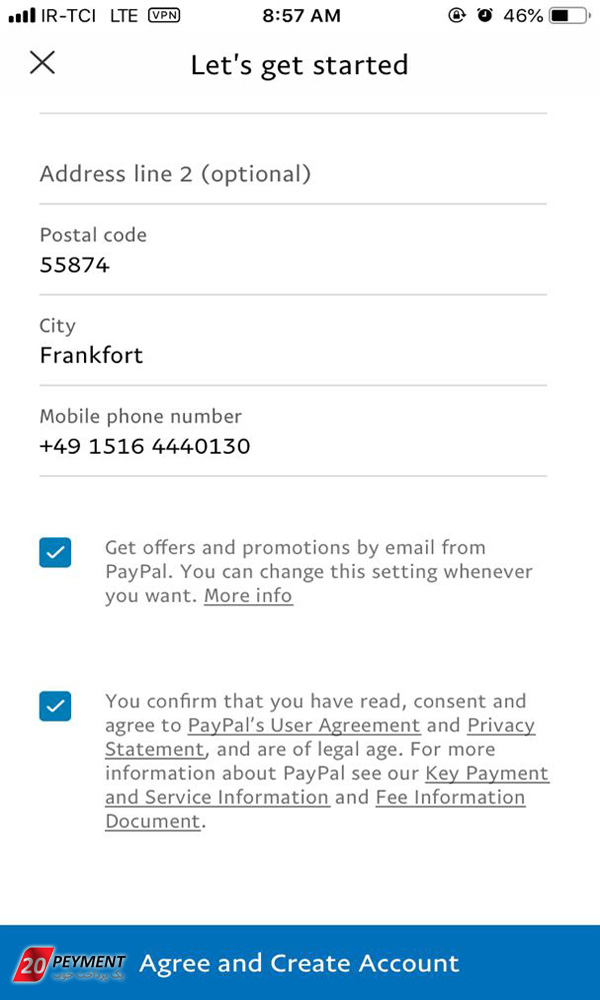
Task: Tap the battery icon in status bar
Action: (569, 16)
